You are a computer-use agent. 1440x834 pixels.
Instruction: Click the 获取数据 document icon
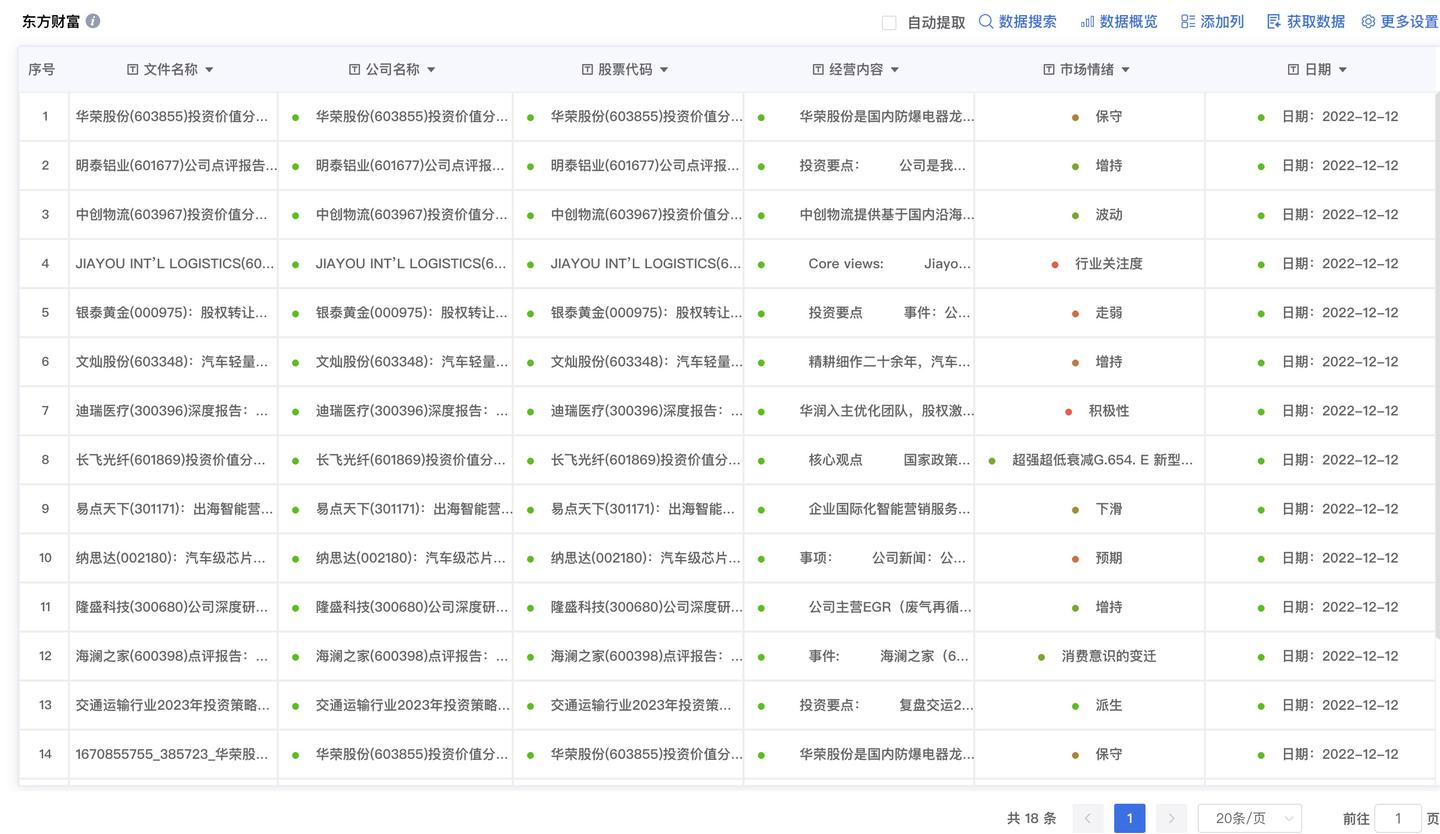point(1274,21)
